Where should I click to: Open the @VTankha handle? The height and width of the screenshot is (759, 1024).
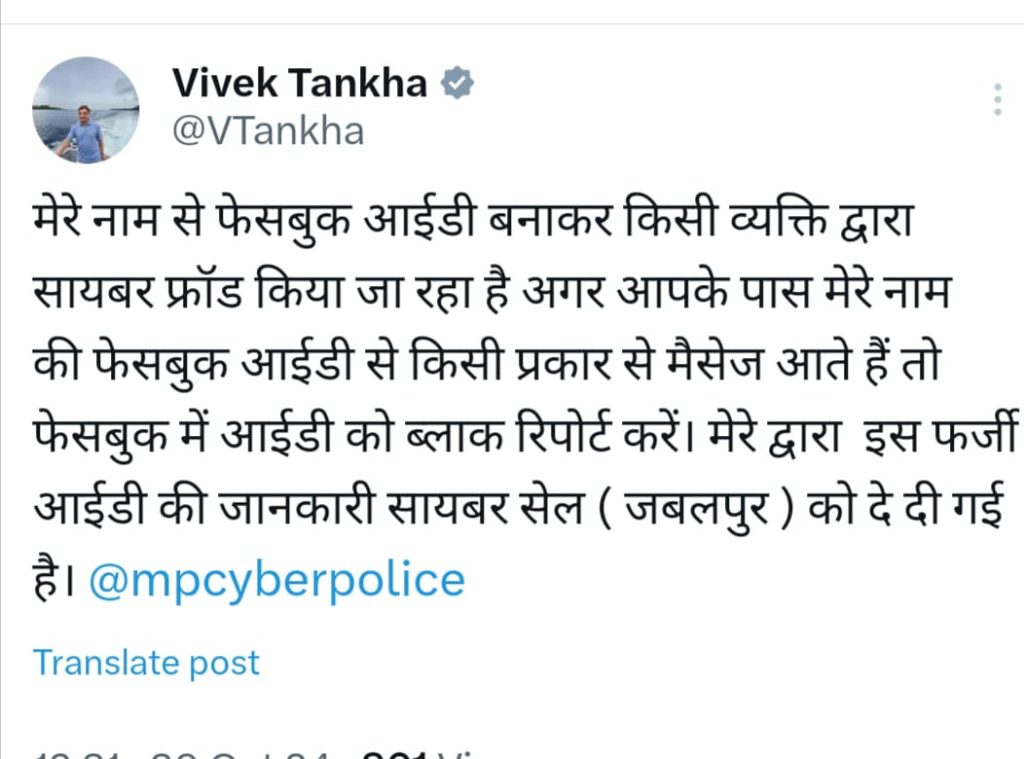tap(268, 131)
